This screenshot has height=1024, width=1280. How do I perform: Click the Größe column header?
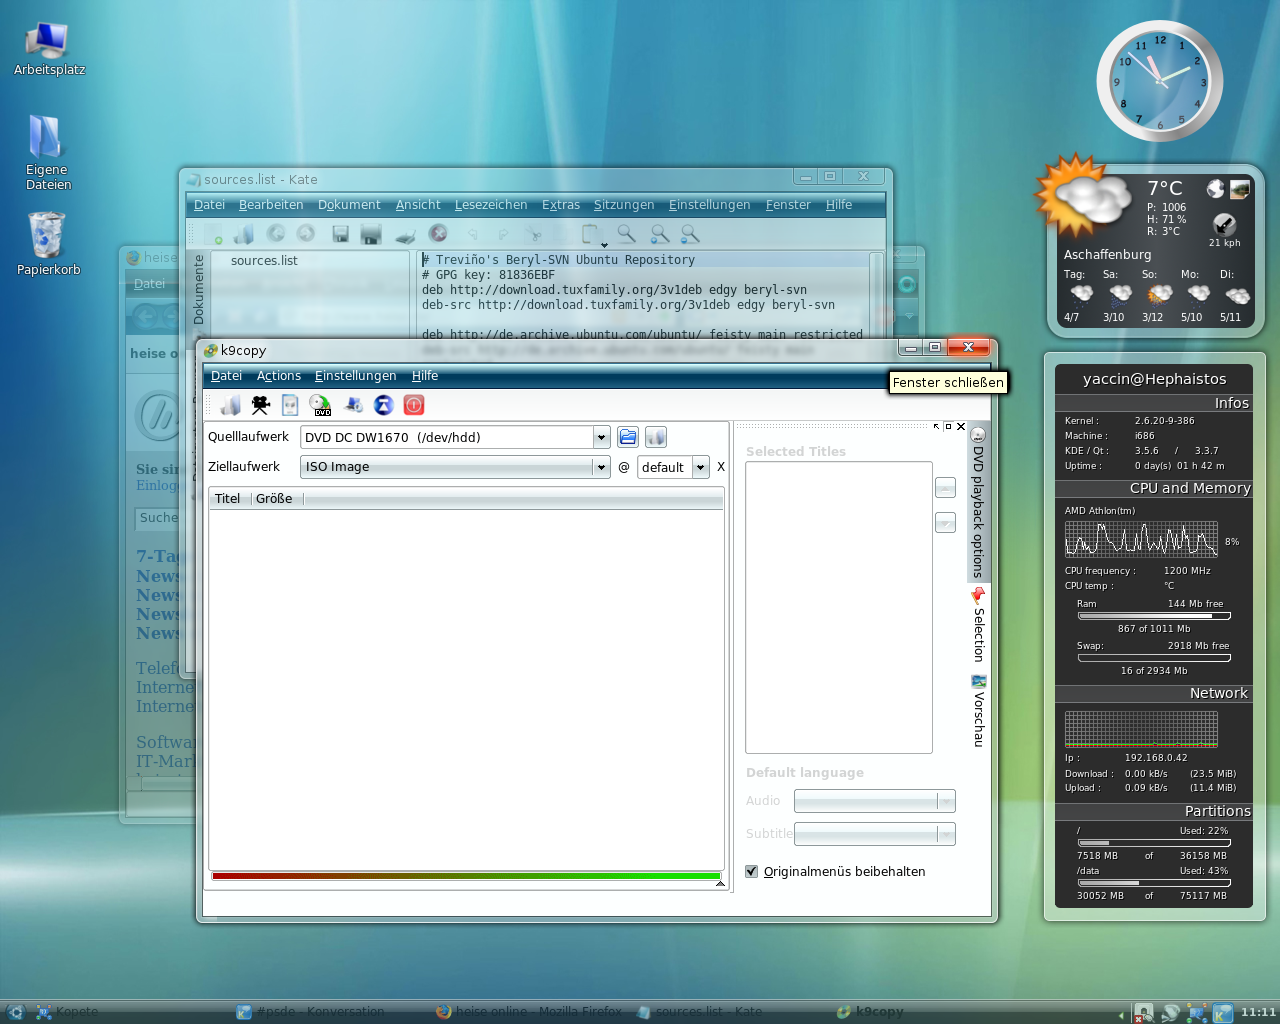pyautogui.click(x=276, y=499)
